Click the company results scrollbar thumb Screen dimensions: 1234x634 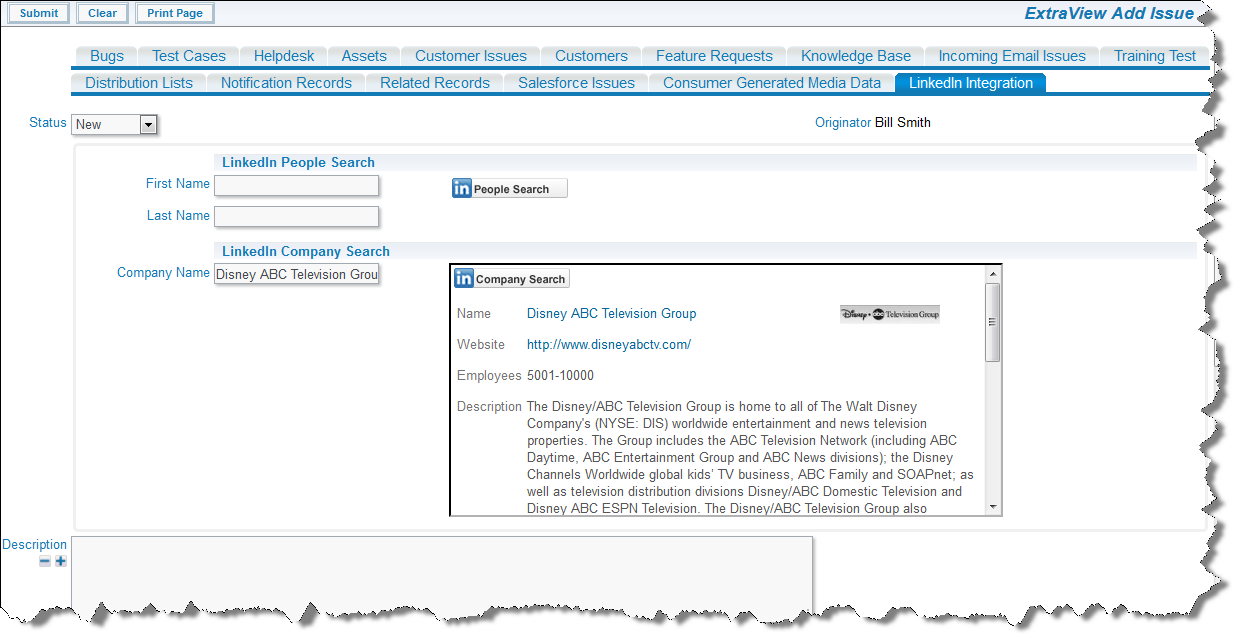992,322
